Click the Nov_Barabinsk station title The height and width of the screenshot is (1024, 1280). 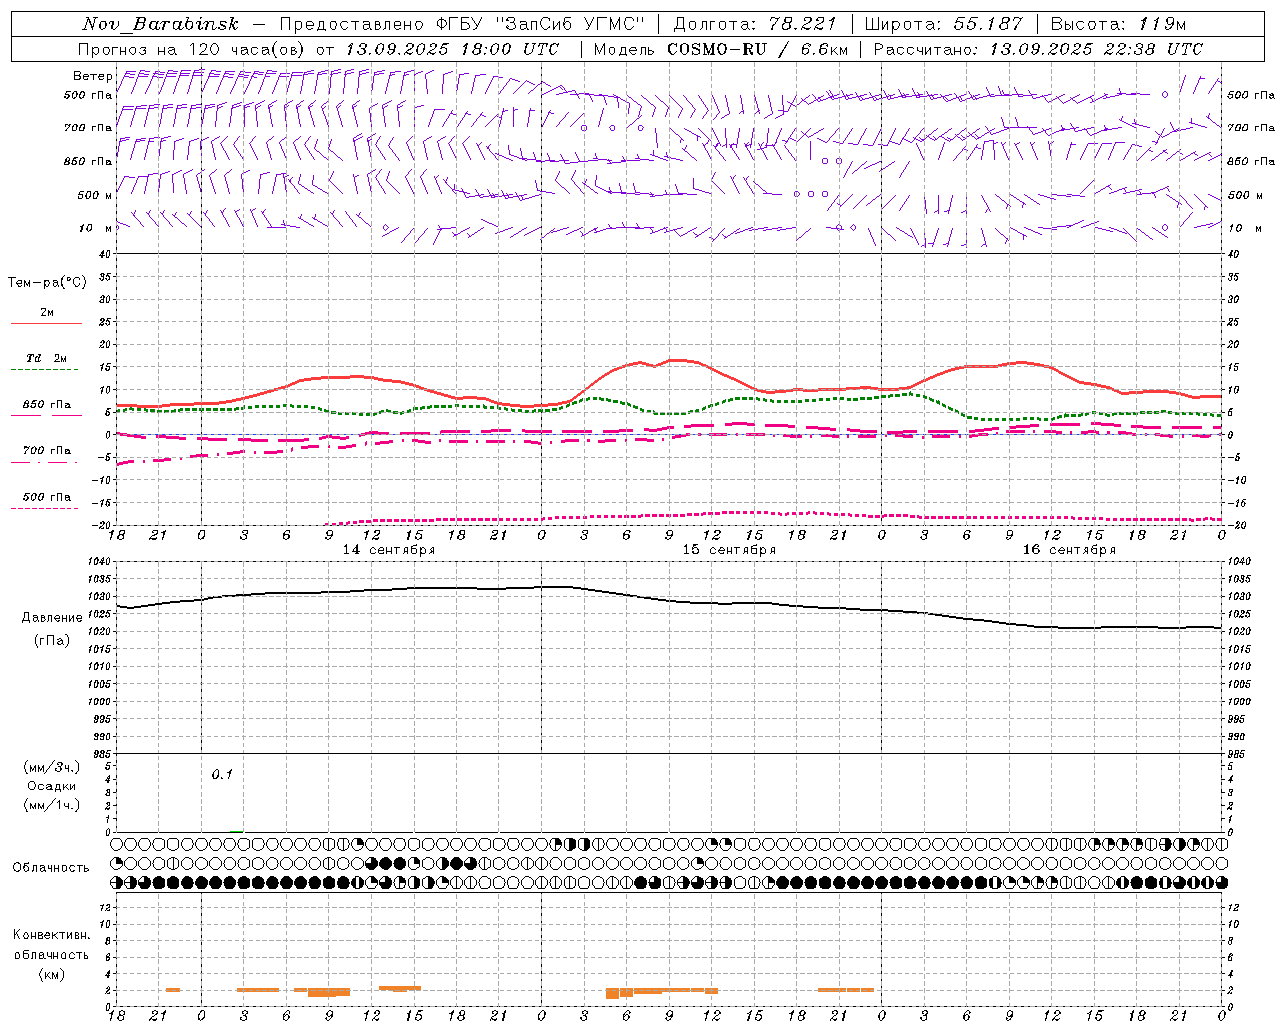[x=160, y=24]
